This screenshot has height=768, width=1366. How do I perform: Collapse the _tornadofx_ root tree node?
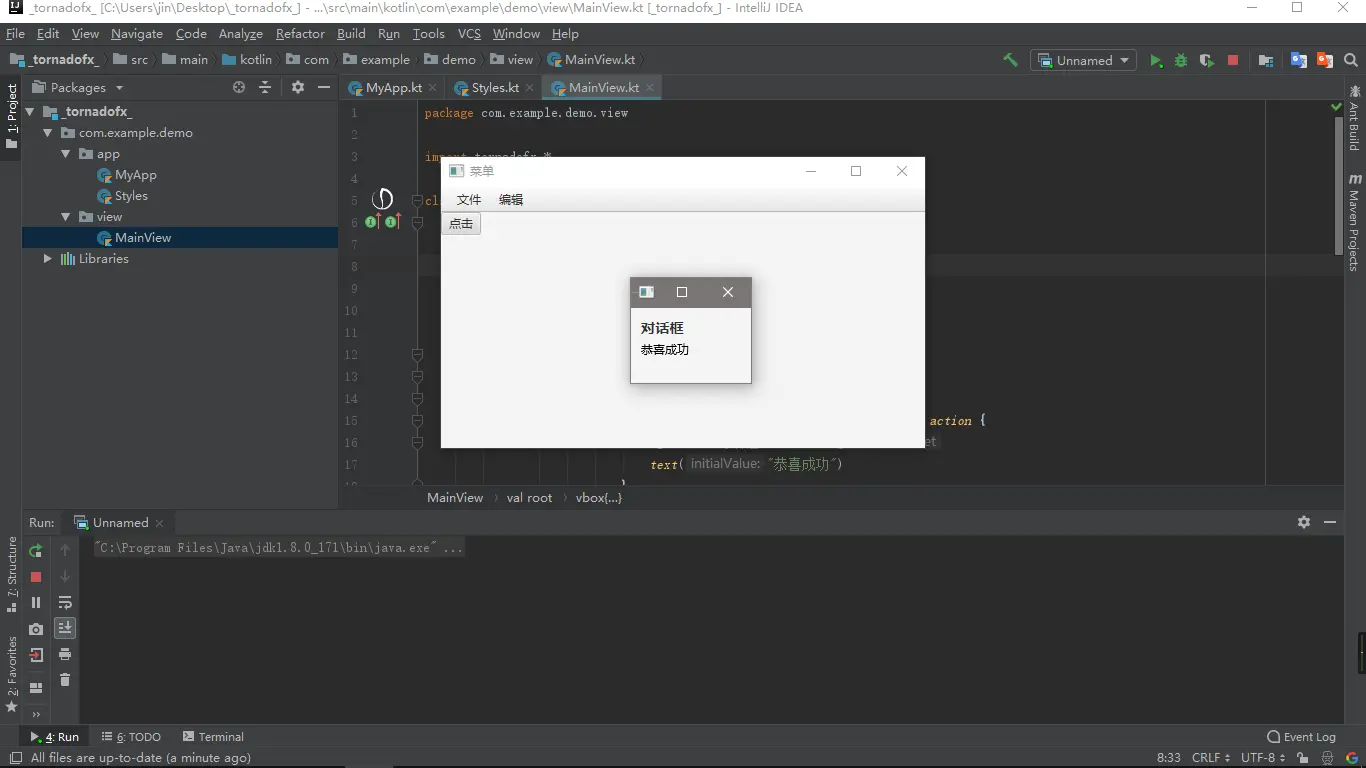(x=30, y=112)
